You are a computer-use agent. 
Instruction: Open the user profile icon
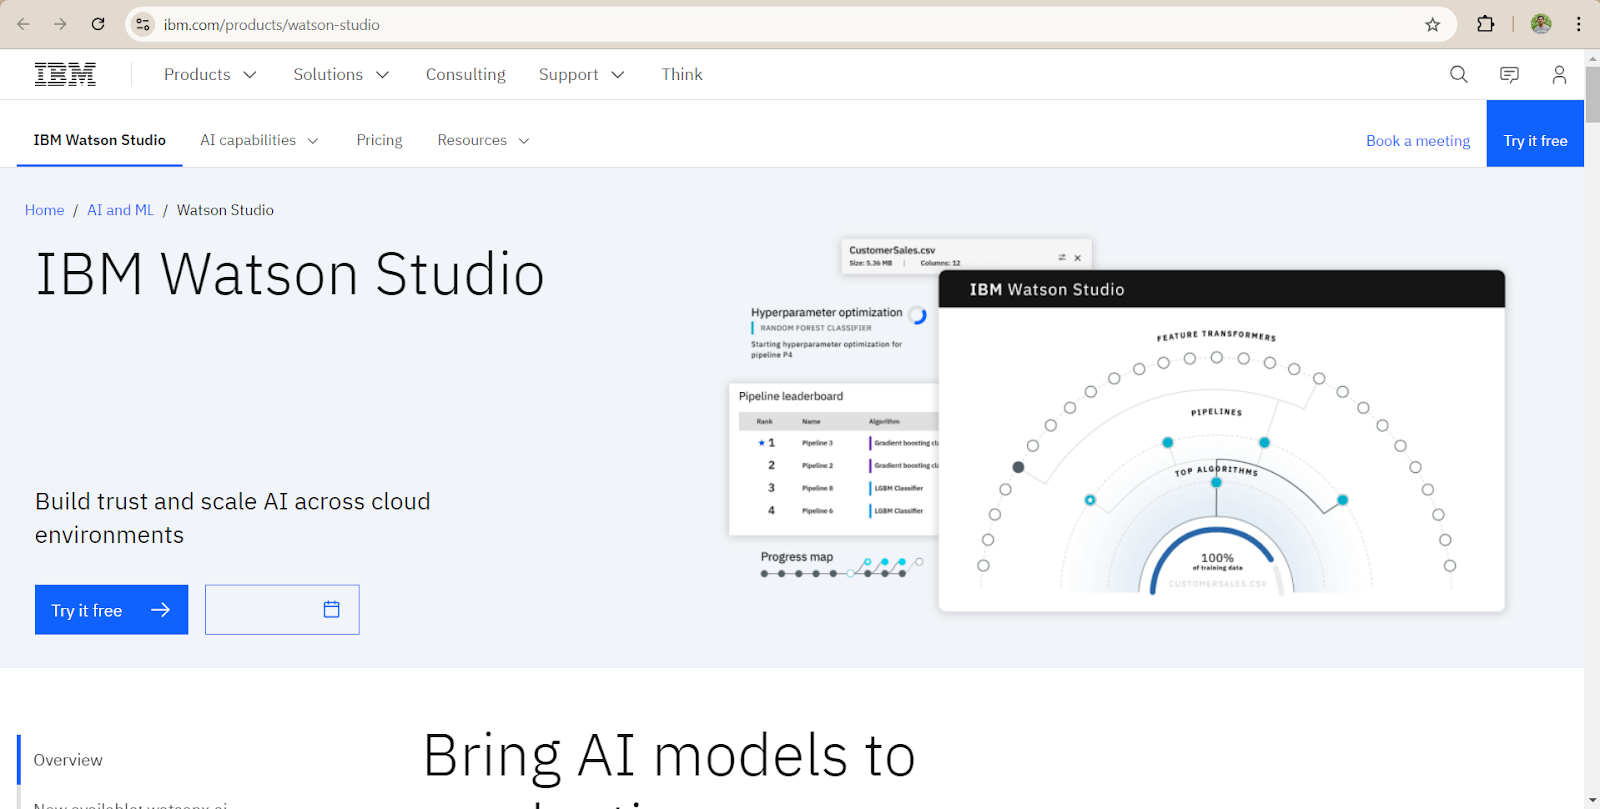[x=1559, y=74]
